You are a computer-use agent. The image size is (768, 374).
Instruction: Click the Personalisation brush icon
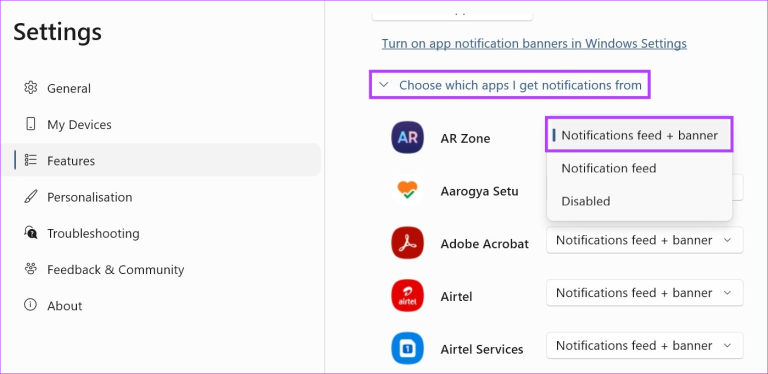[x=30, y=197]
